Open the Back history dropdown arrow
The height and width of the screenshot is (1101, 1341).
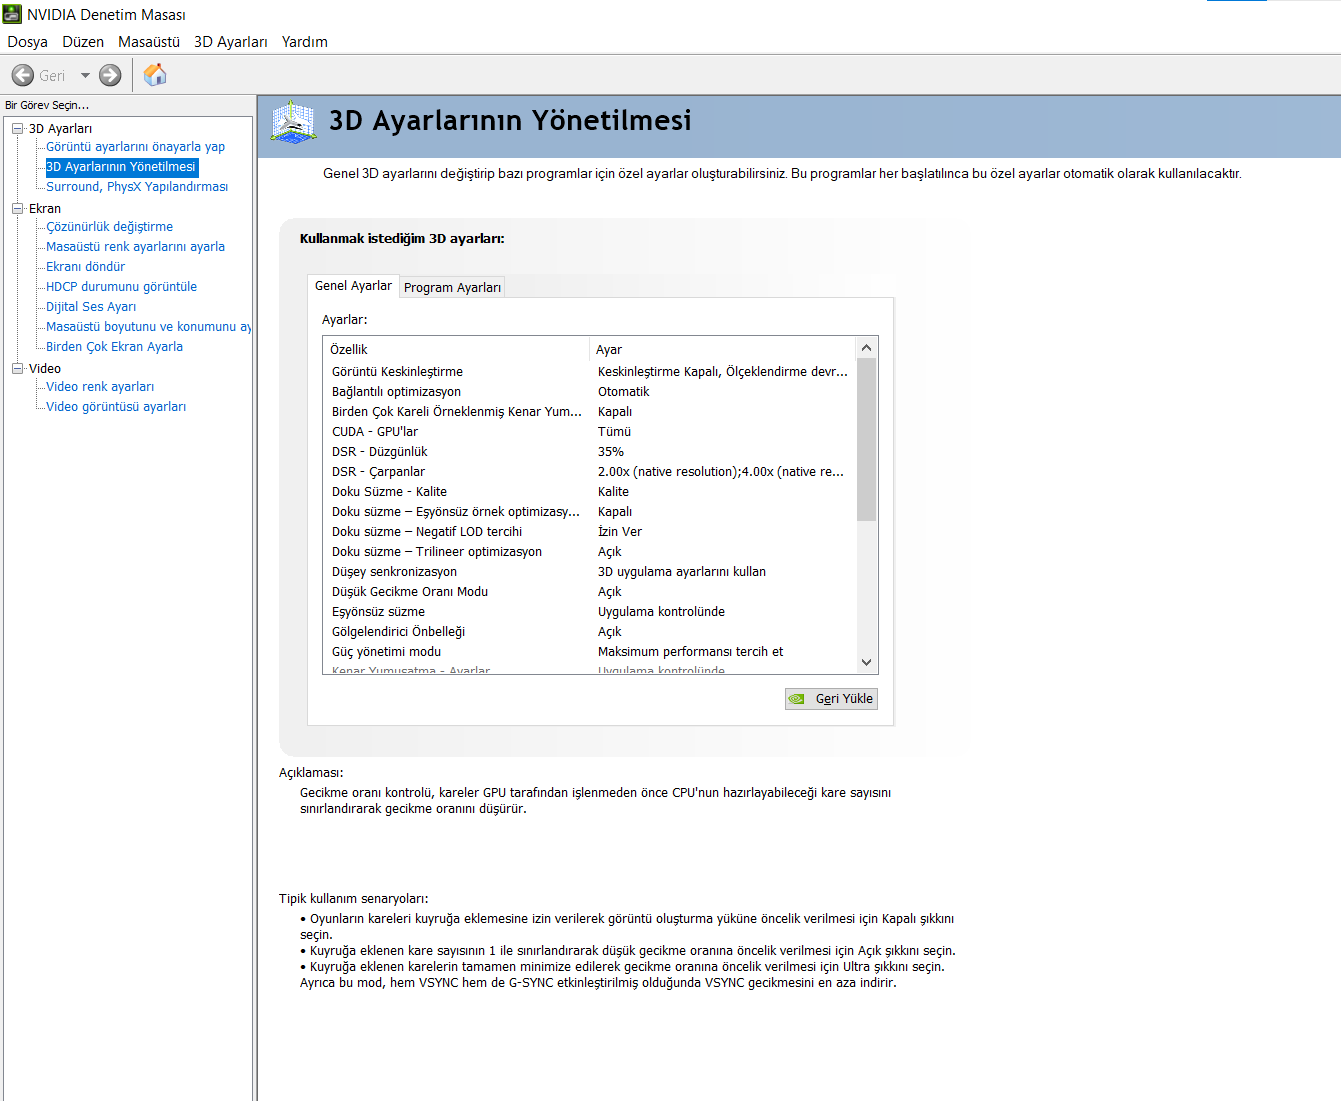pyautogui.click(x=85, y=75)
